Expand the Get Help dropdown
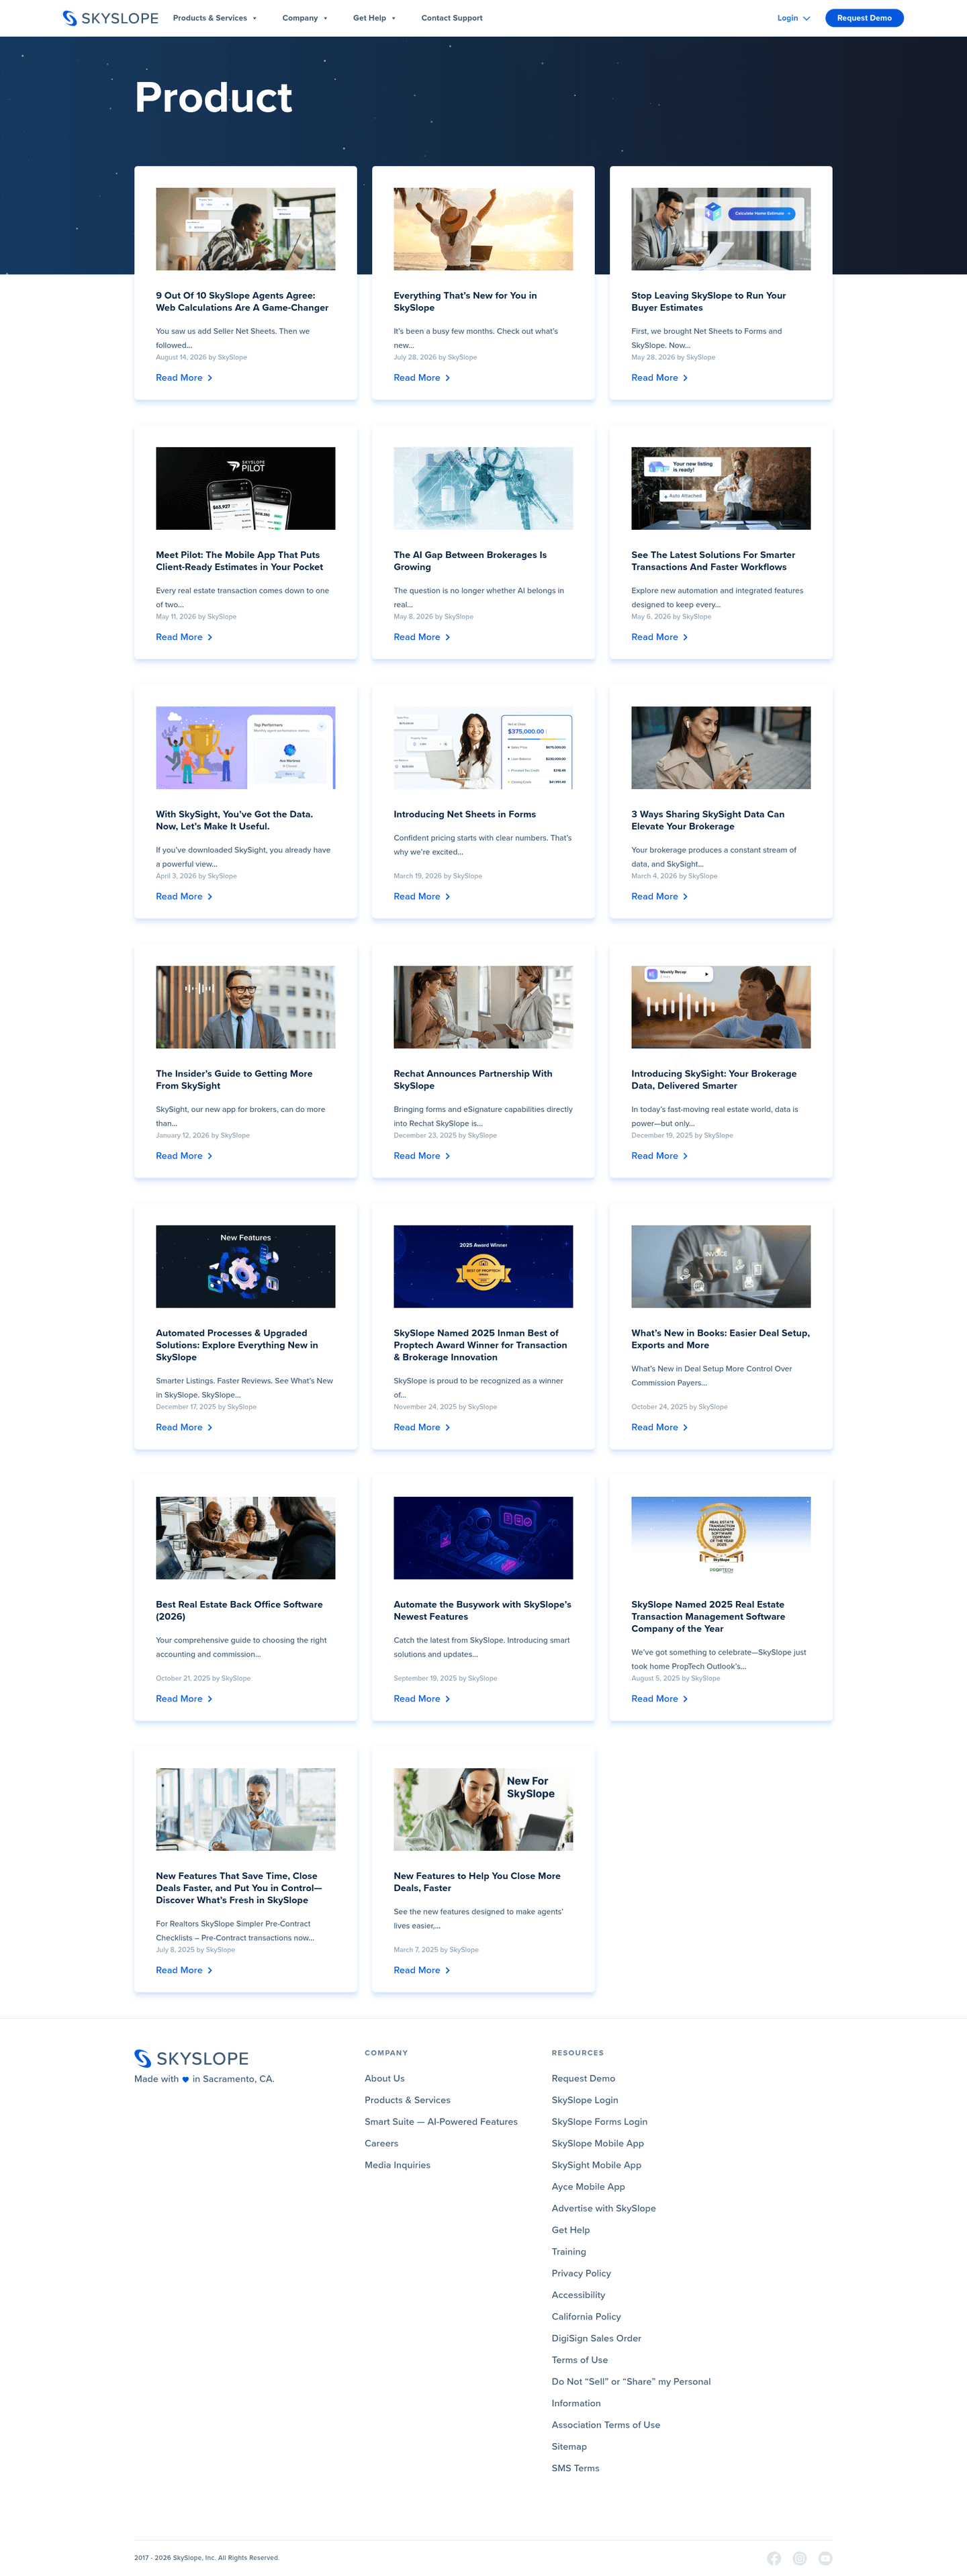Image resolution: width=967 pixels, height=2576 pixels. [374, 18]
